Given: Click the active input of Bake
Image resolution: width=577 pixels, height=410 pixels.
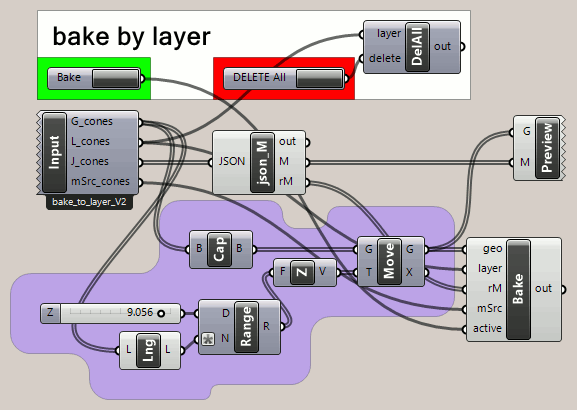Looking at the screenshot, I should click(487, 328).
